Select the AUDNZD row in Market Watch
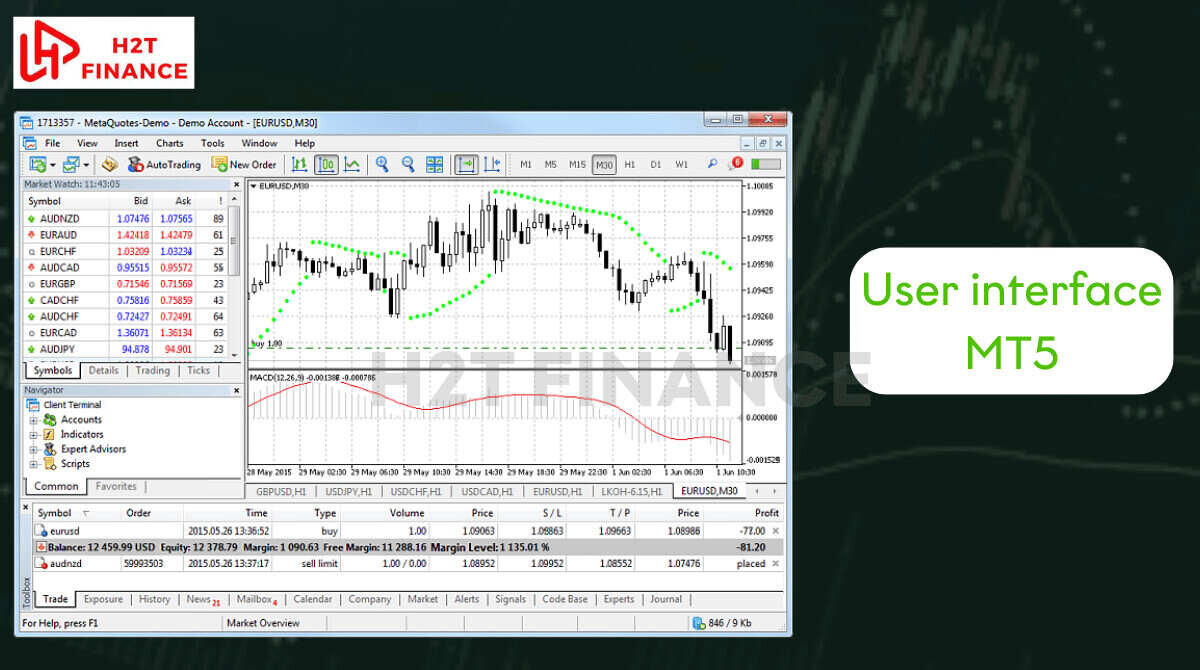The height and width of the screenshot is (670, 1200). pyautogui.click(x=125, y=218)
